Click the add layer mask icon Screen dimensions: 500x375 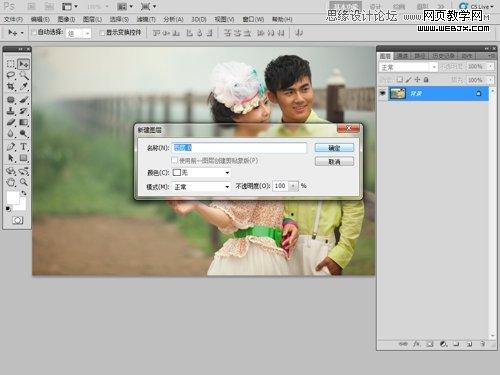click(x=430, y=344)
